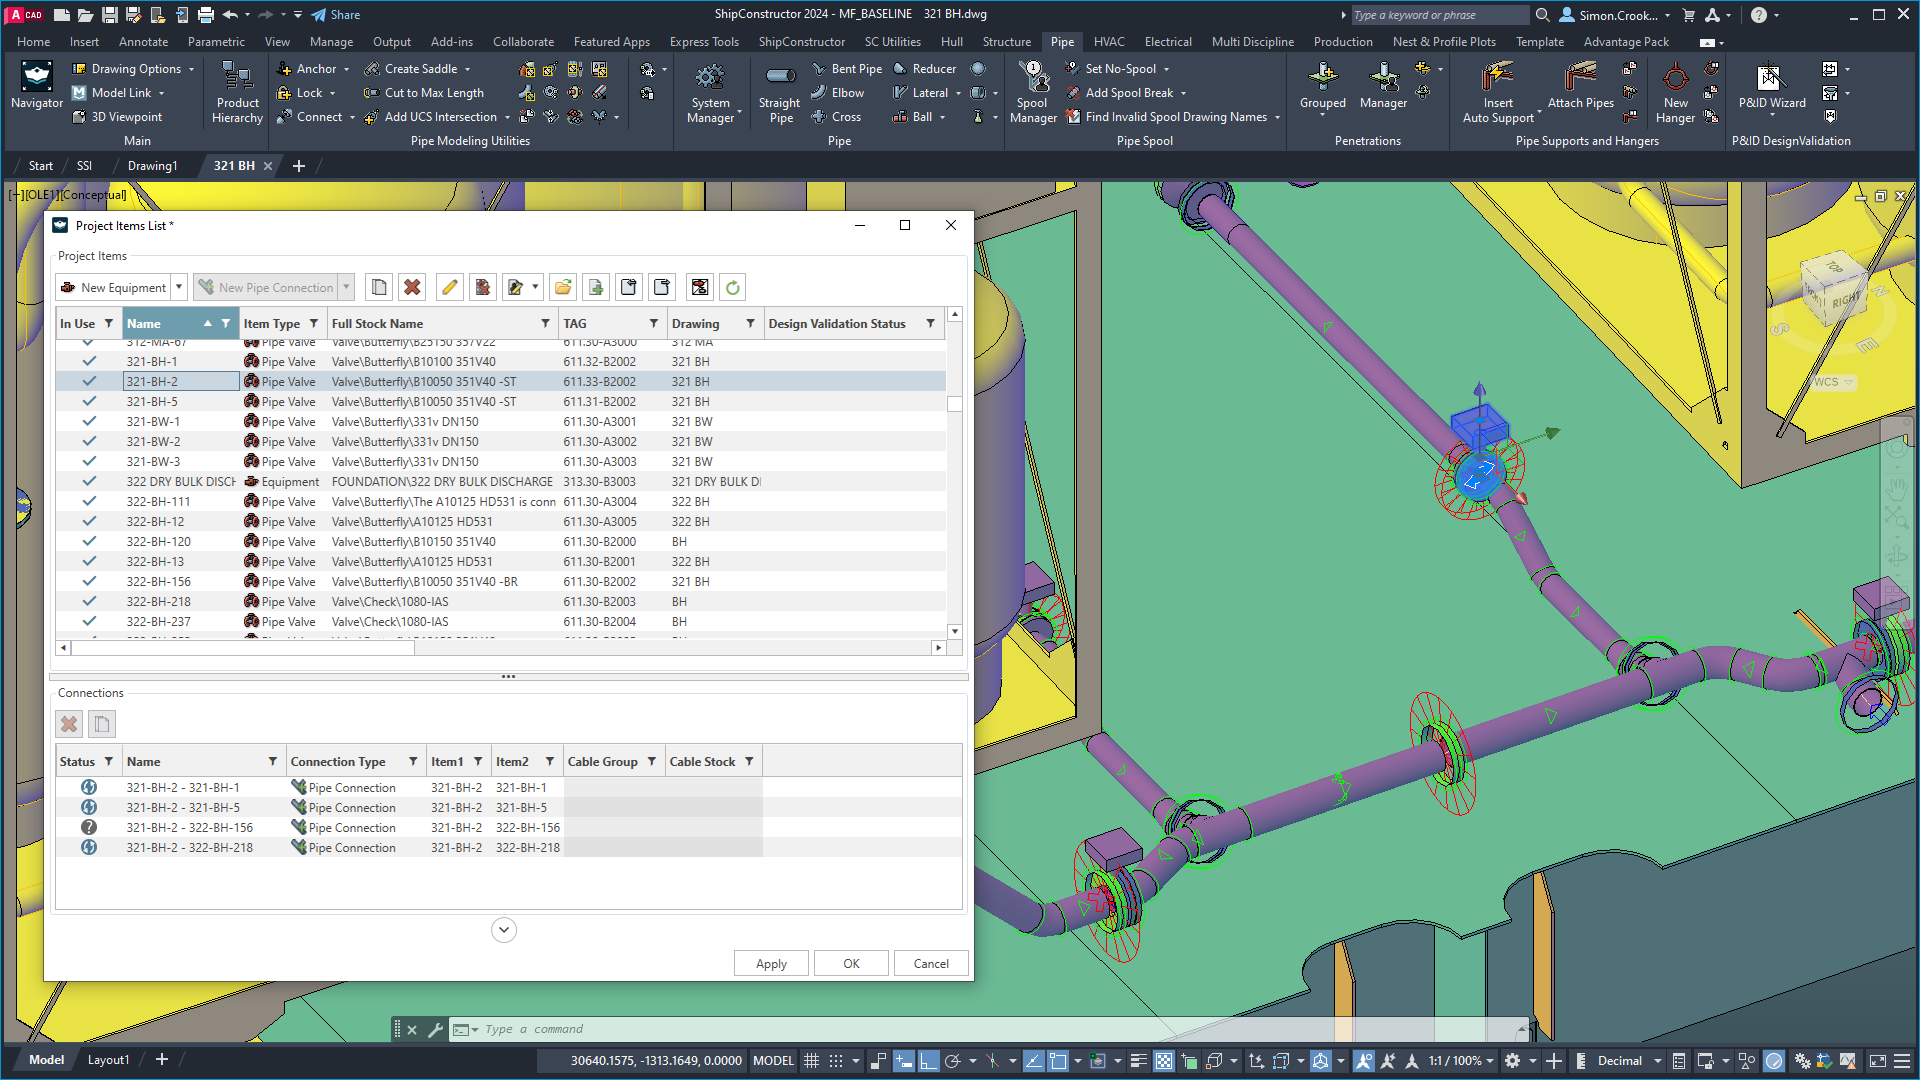1920x1080 pixels.
Task: Click the refresh icon in Project Items List
Action: click(732, 287)
